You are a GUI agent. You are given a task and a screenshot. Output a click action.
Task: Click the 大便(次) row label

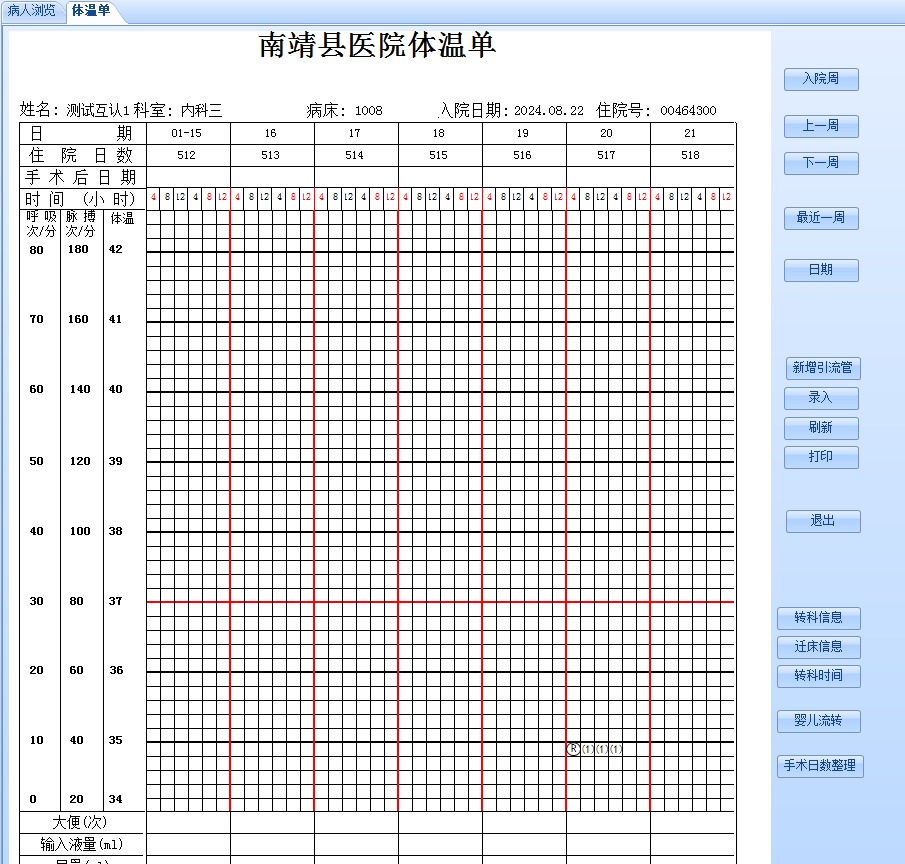tap(80, 822)
